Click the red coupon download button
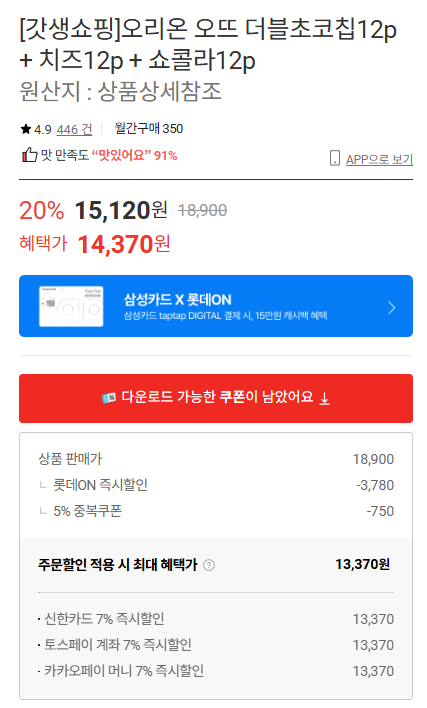 216,398
